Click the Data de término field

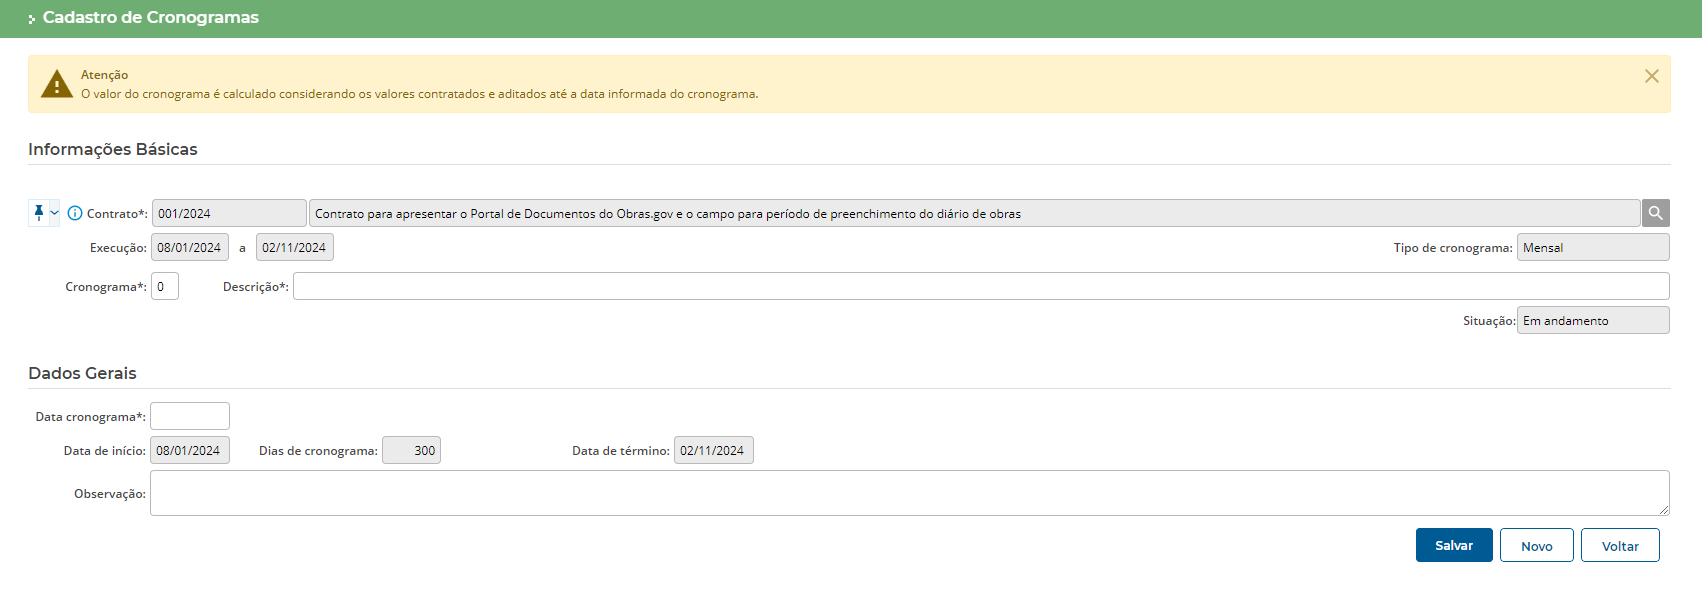[713, 450]
